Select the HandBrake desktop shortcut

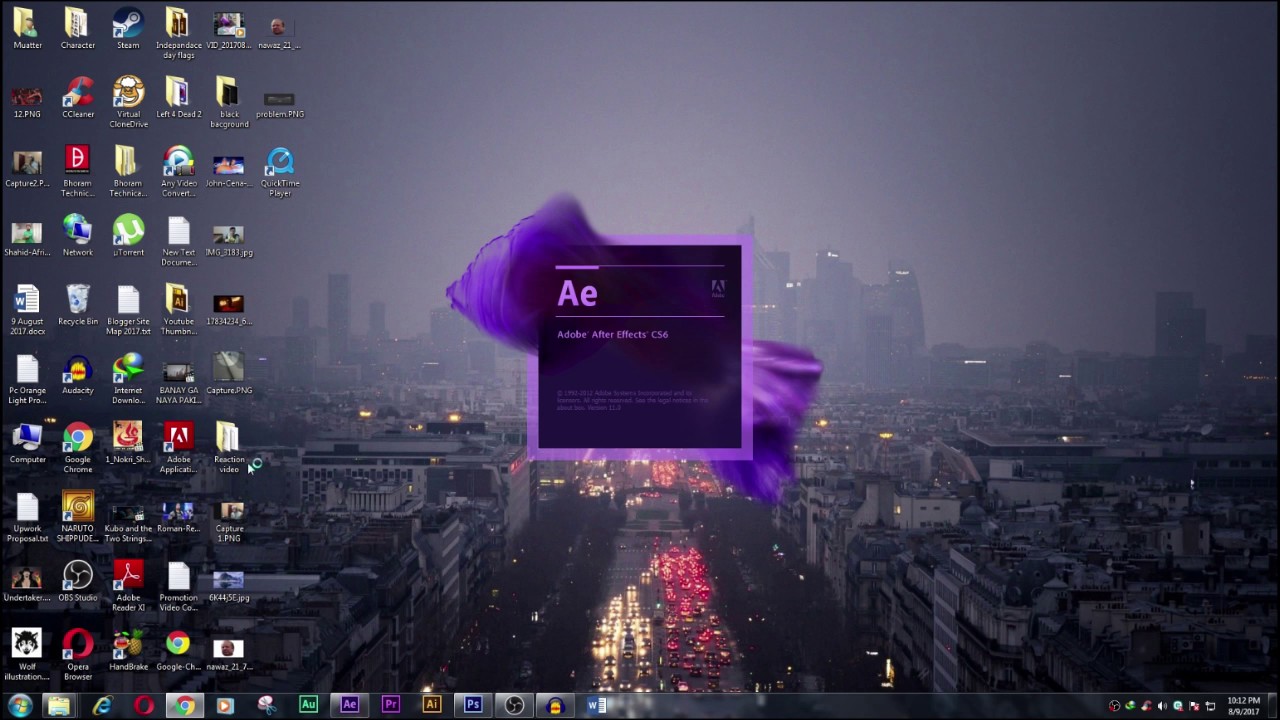(128, 650)
